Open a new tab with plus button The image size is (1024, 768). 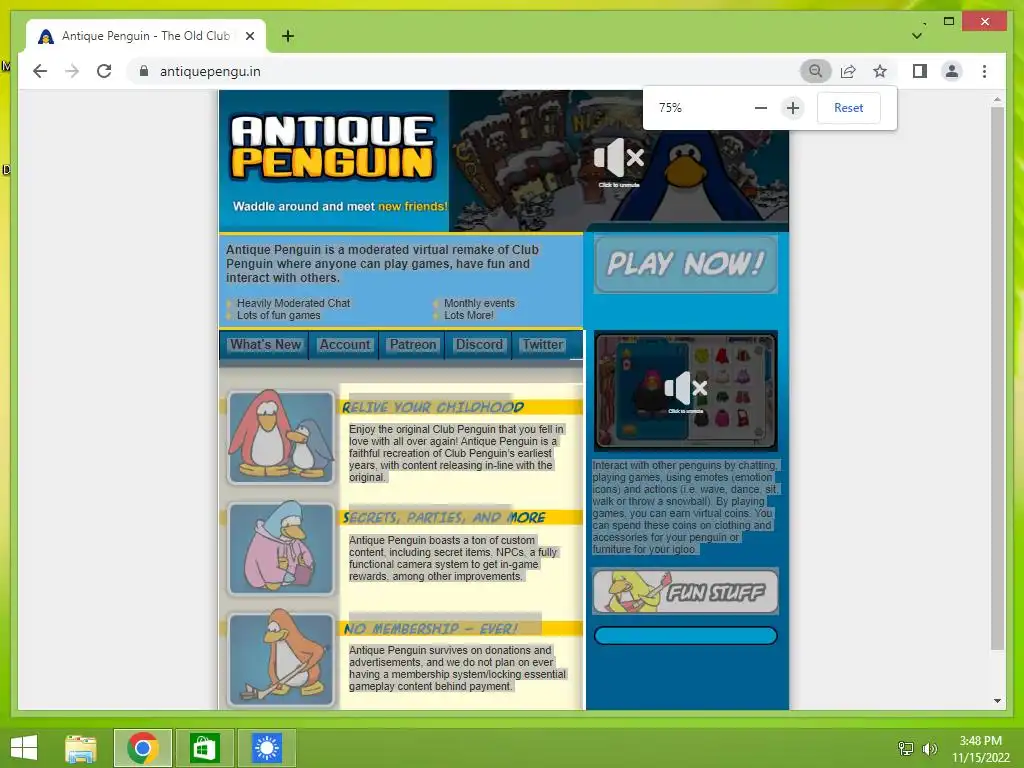[287, 36]
